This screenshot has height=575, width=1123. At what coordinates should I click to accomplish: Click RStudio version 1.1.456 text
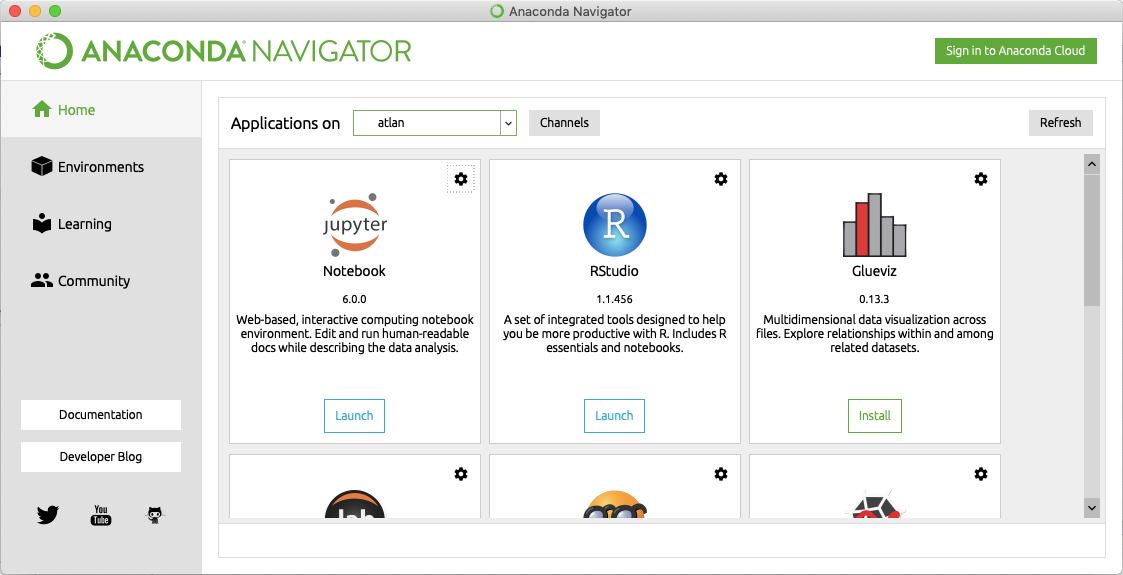[x=614, y=299]
